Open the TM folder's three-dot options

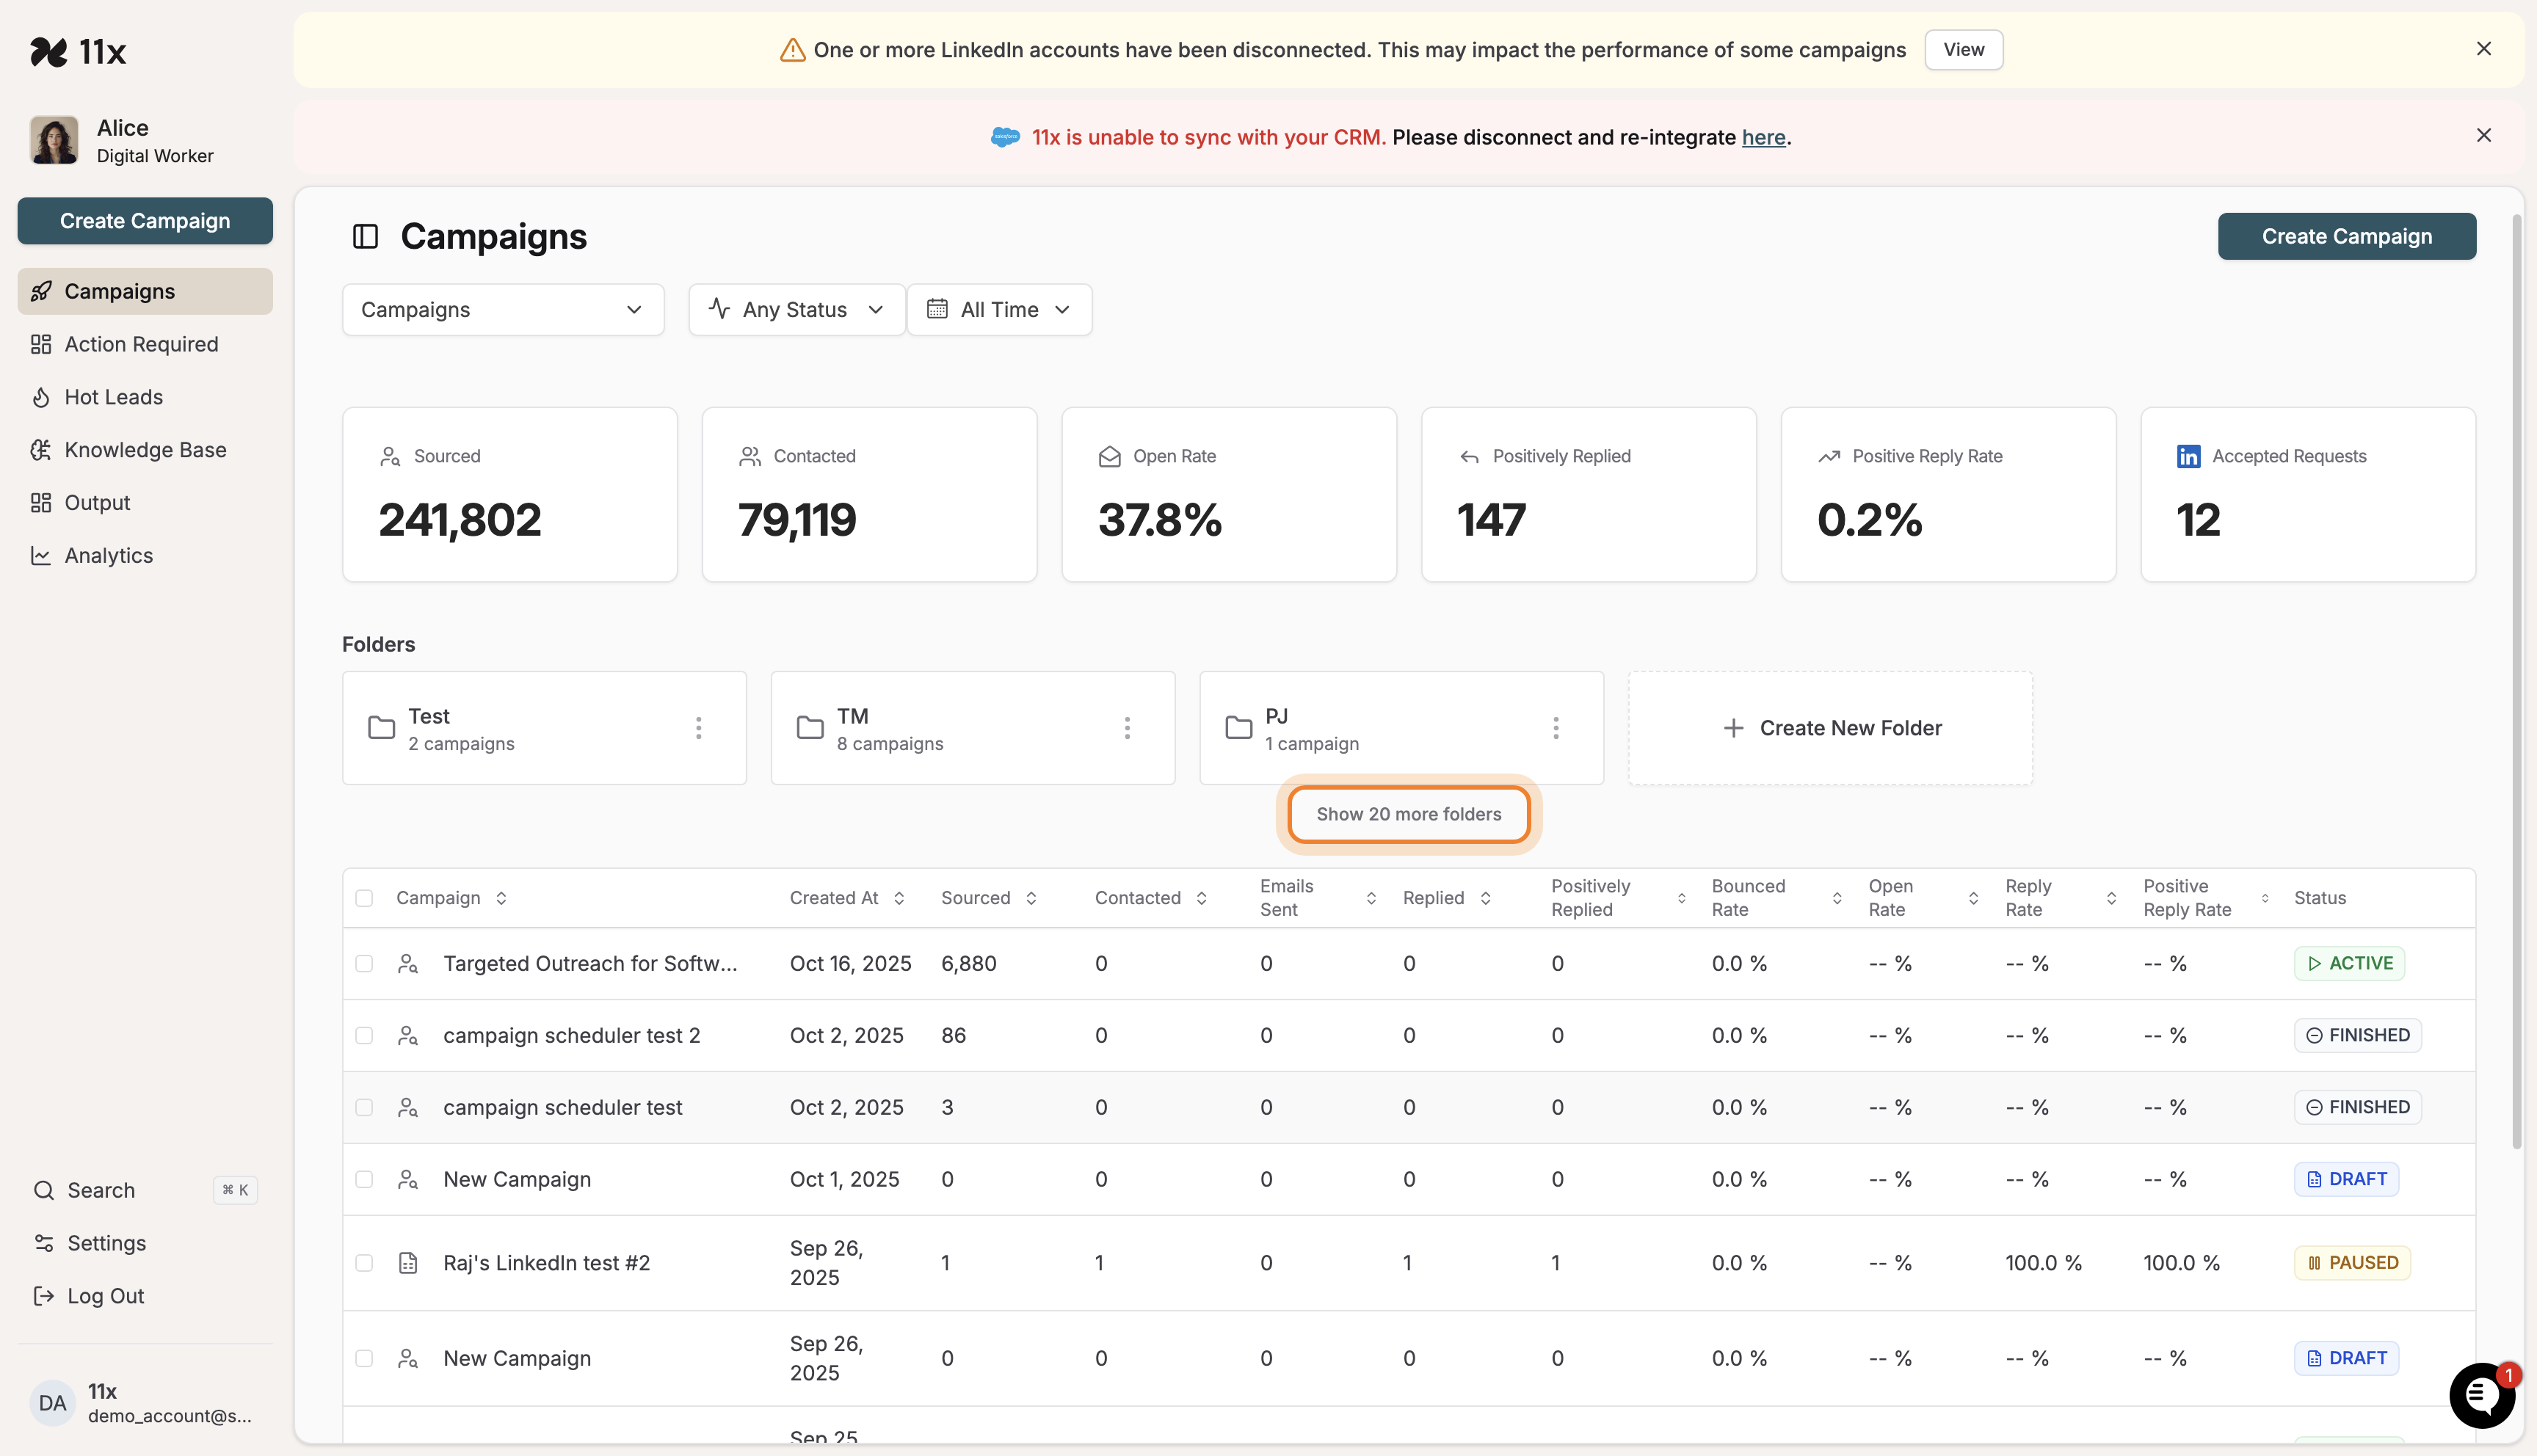click(1127, 728)
